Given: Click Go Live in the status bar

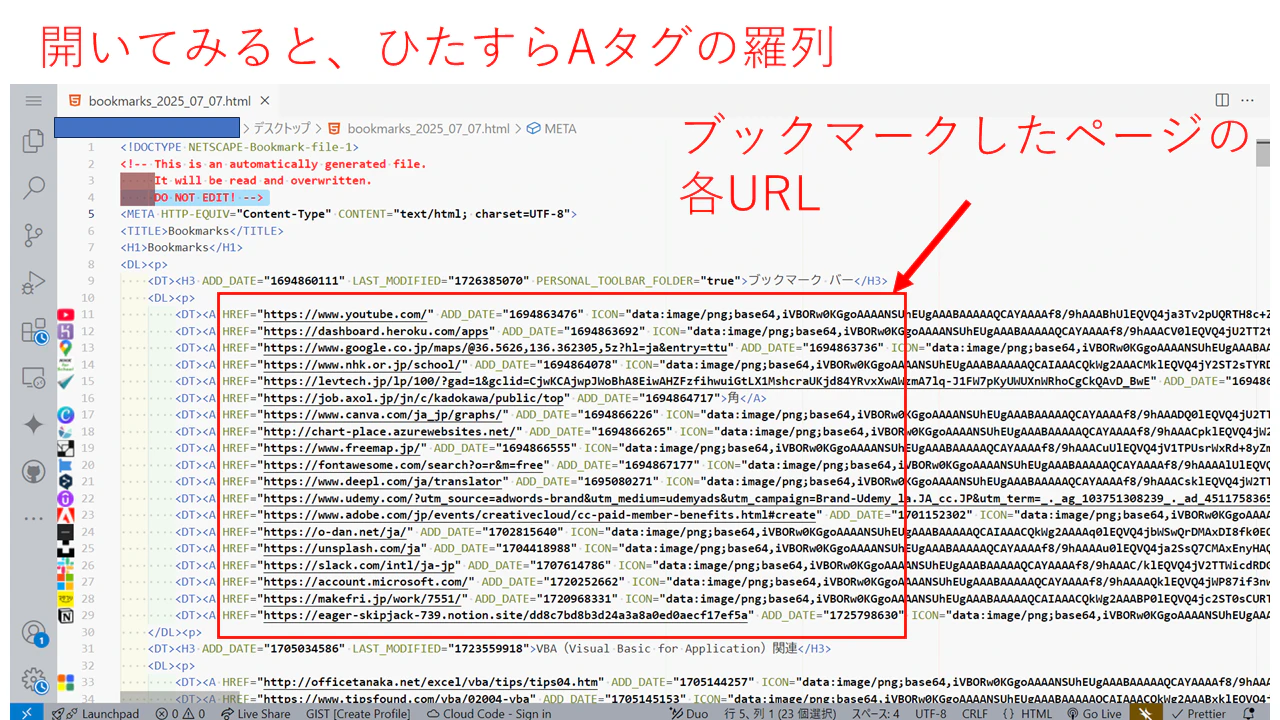Looking at the screenshot, I should (x=1093, y=713).
